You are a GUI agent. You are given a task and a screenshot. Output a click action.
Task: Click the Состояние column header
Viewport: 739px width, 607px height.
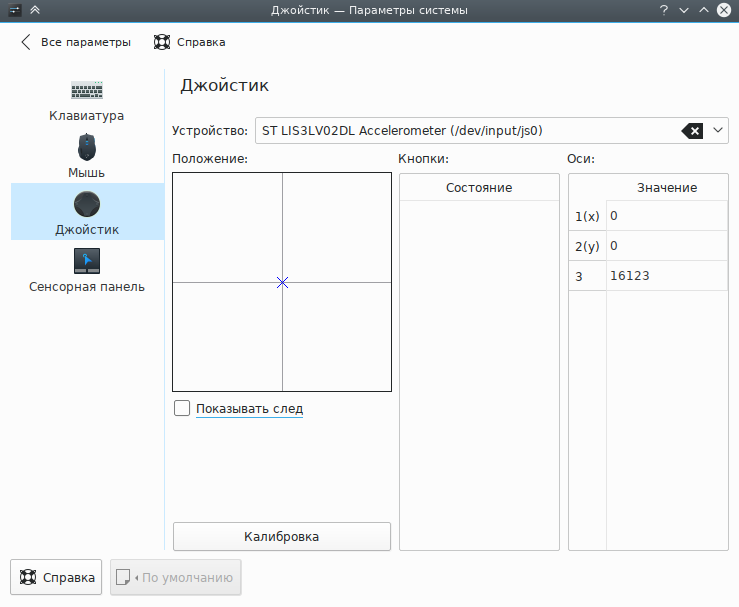pyautogui.click(x=479, y=188)
